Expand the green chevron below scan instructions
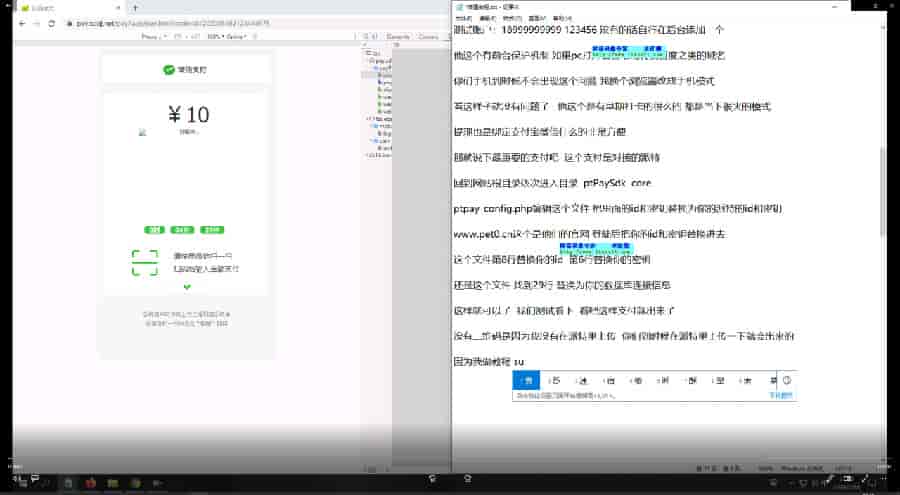 pos(186,288)
